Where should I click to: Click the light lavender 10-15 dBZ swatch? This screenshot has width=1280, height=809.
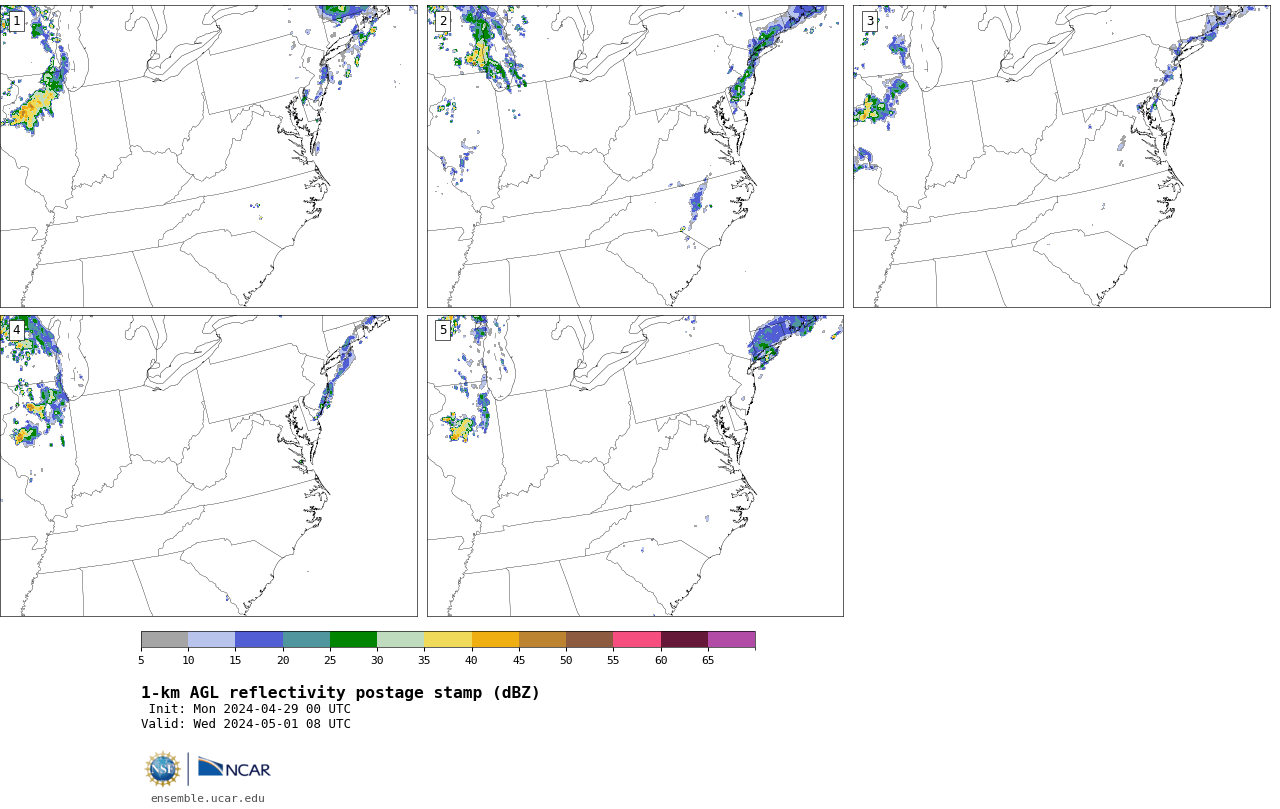(x=212, y=640)
